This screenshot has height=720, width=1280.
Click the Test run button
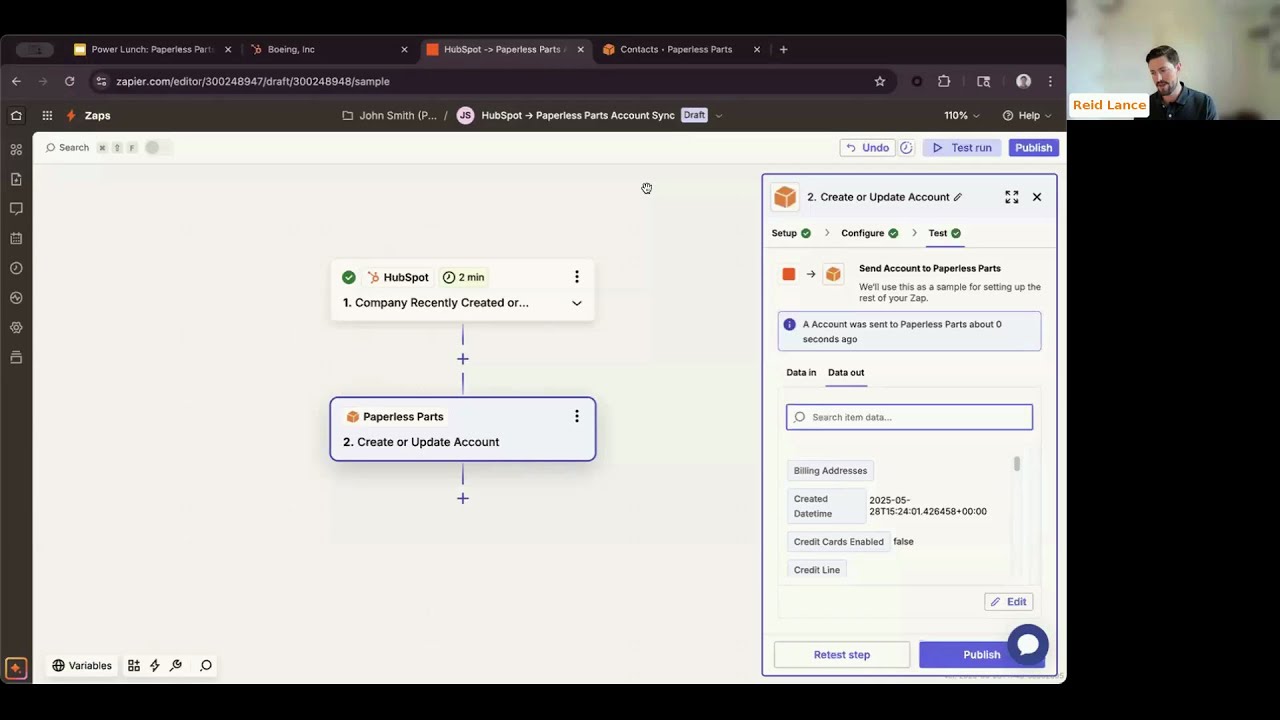(961, 147)
